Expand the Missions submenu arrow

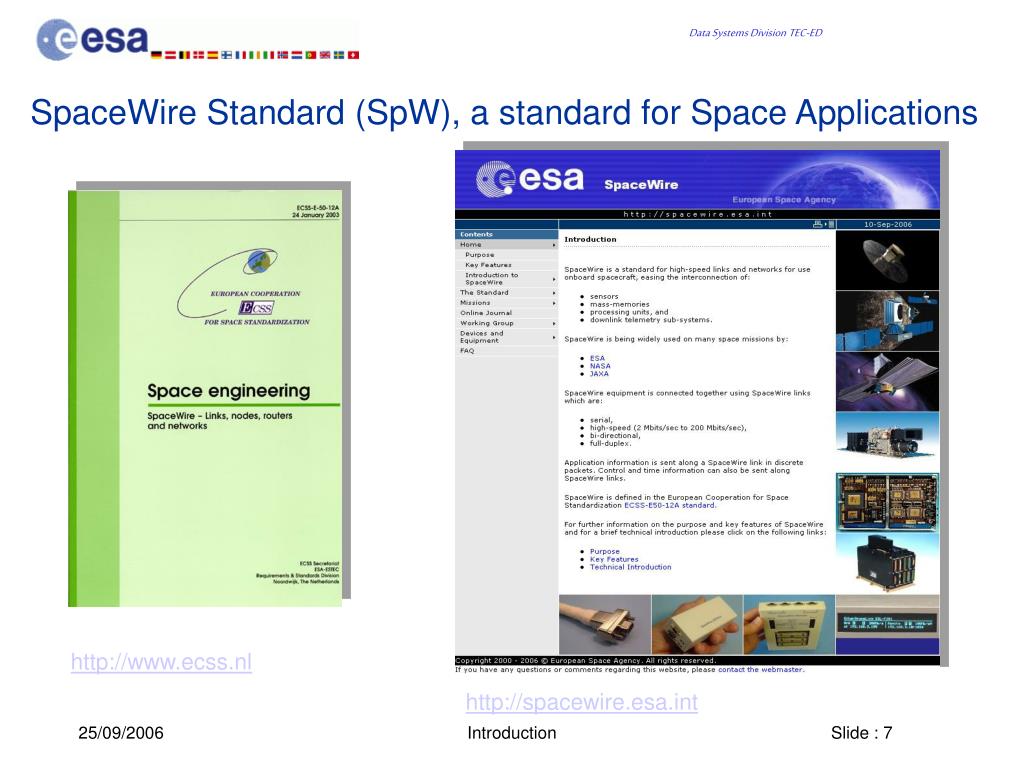(x=554, y=303)
